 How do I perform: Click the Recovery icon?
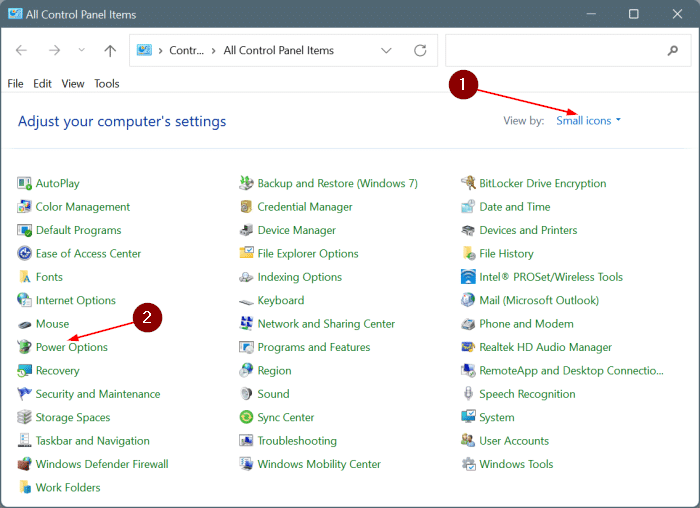(24, 371)
